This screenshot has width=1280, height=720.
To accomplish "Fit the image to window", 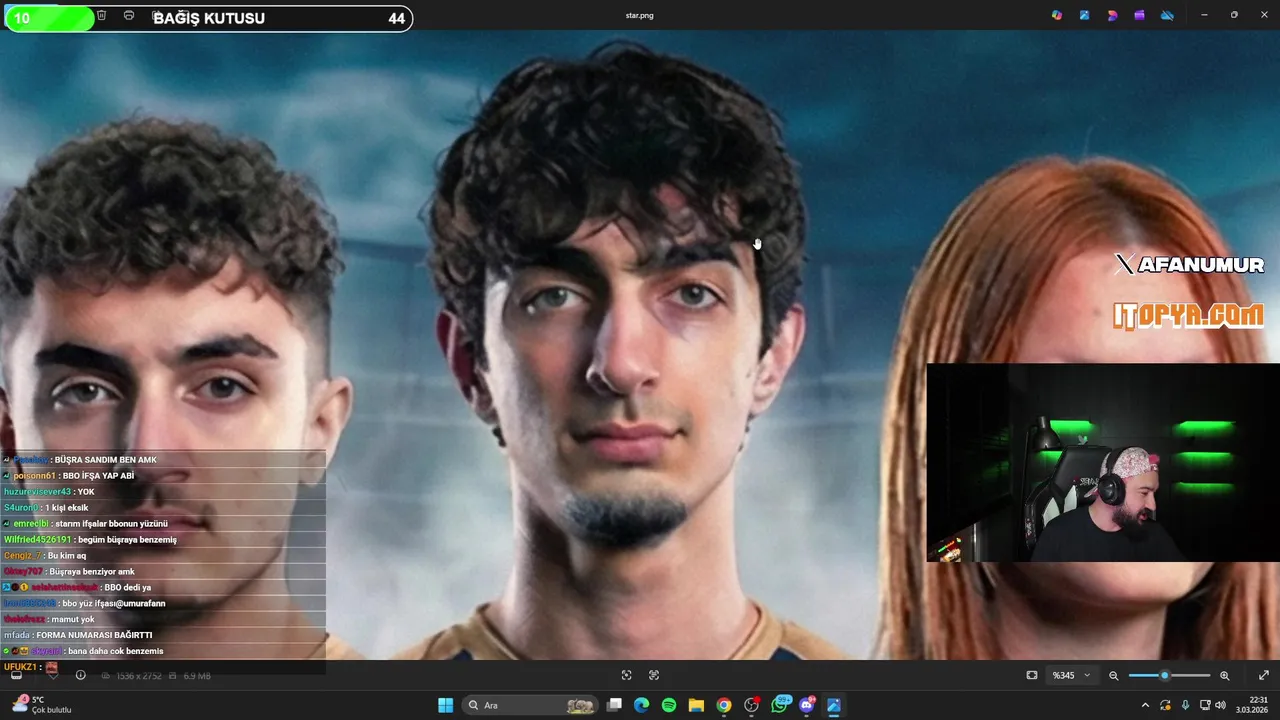I will click(1032, 675).
